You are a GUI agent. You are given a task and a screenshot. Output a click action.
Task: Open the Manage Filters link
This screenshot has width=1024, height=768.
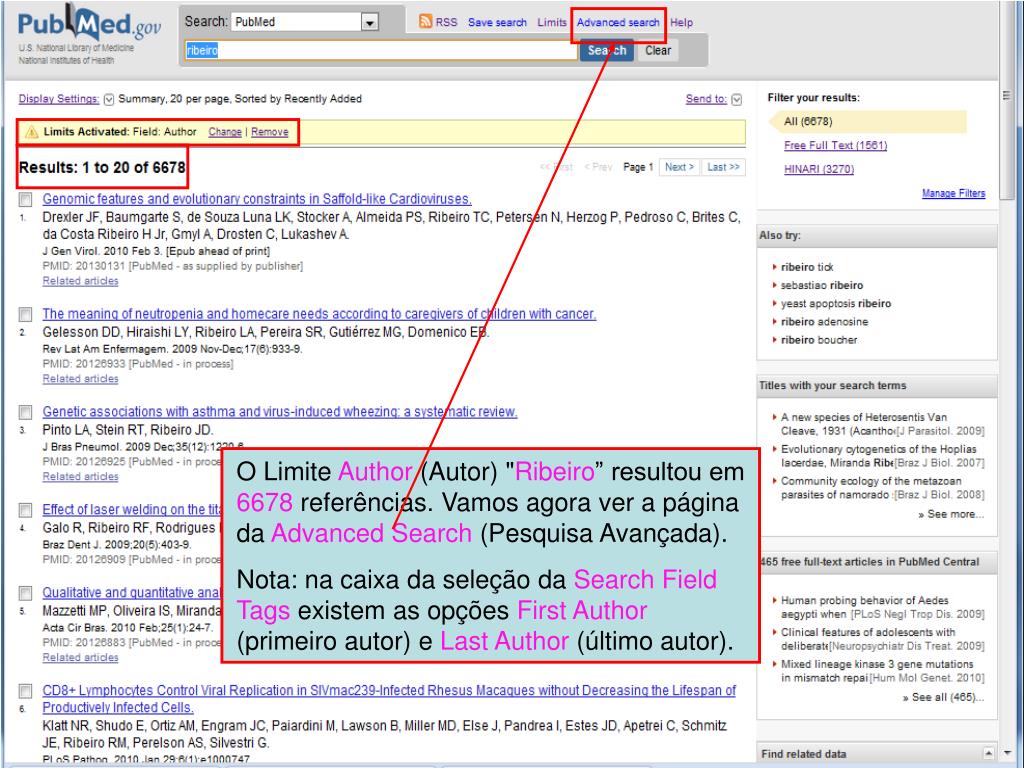[953, 193]
